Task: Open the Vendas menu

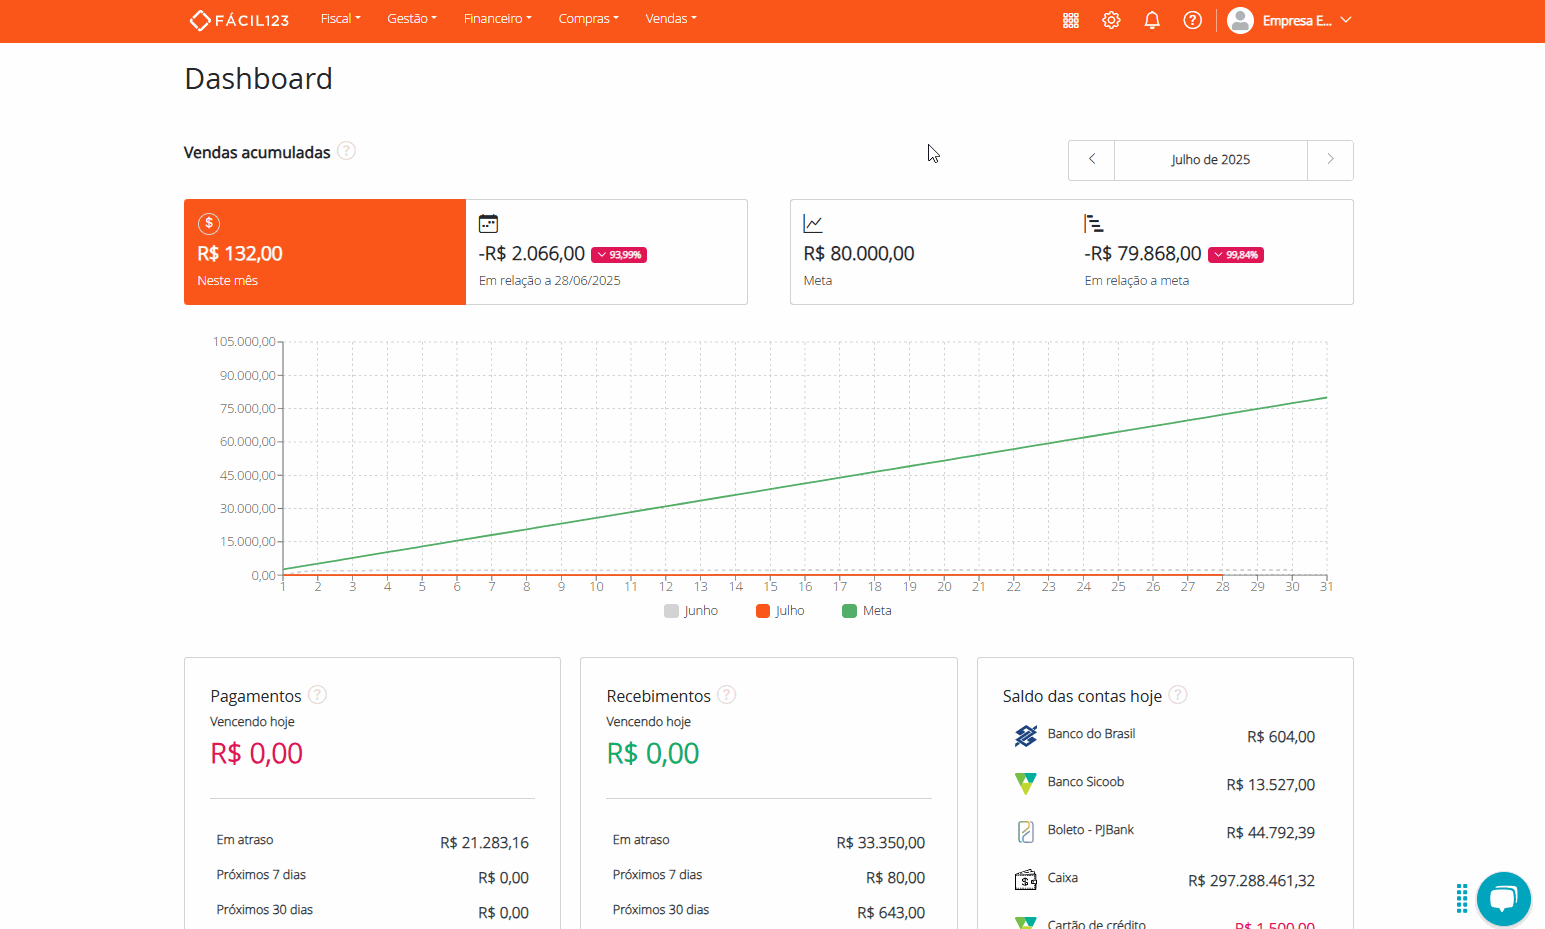Action: point(670,19)
